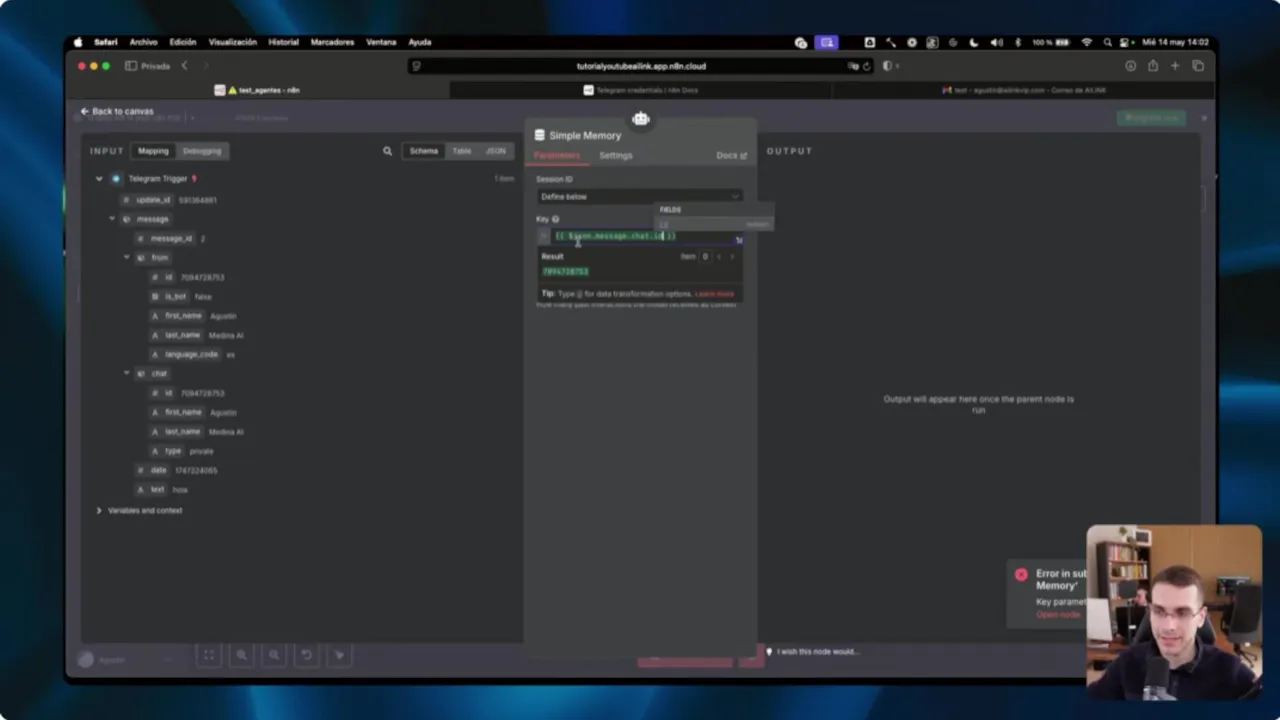This screenshot has width=1280, height=720.
Task: Show Safari tab overview icon
Action: pyautogui.click(x=1198, y=66)
